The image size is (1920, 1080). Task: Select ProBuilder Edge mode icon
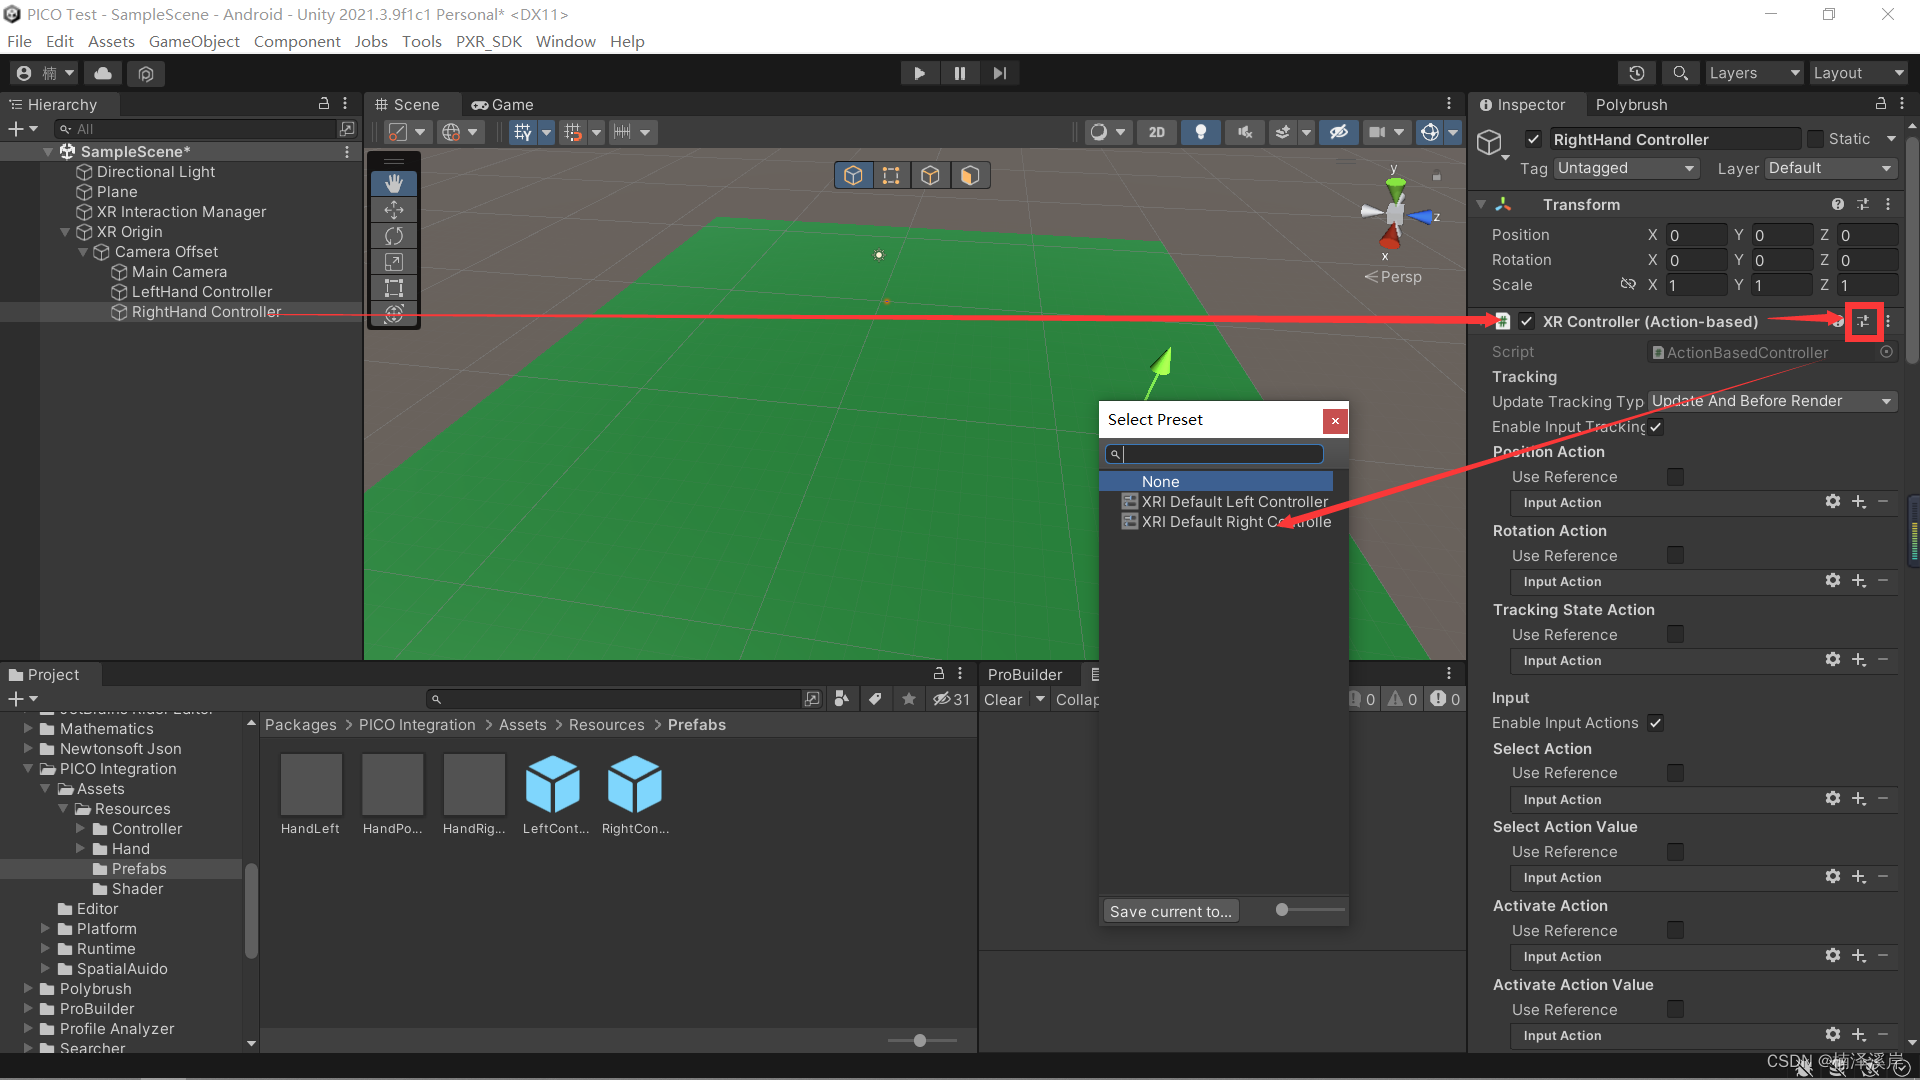(930, 176)
